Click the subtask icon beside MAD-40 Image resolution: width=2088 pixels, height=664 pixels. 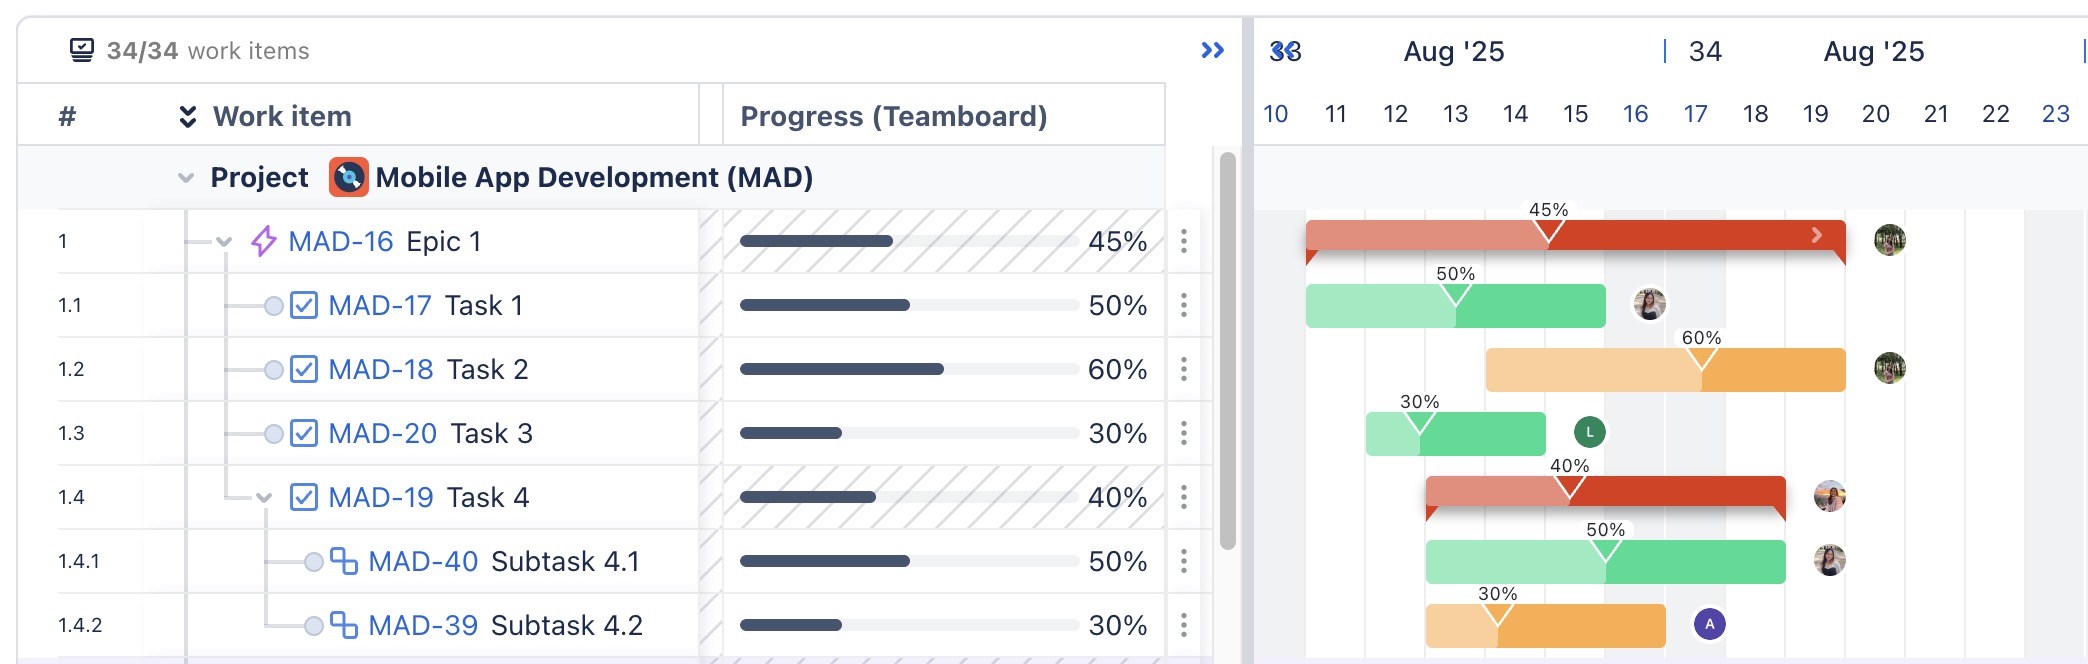pyautogui.click(x=343, y=561)
